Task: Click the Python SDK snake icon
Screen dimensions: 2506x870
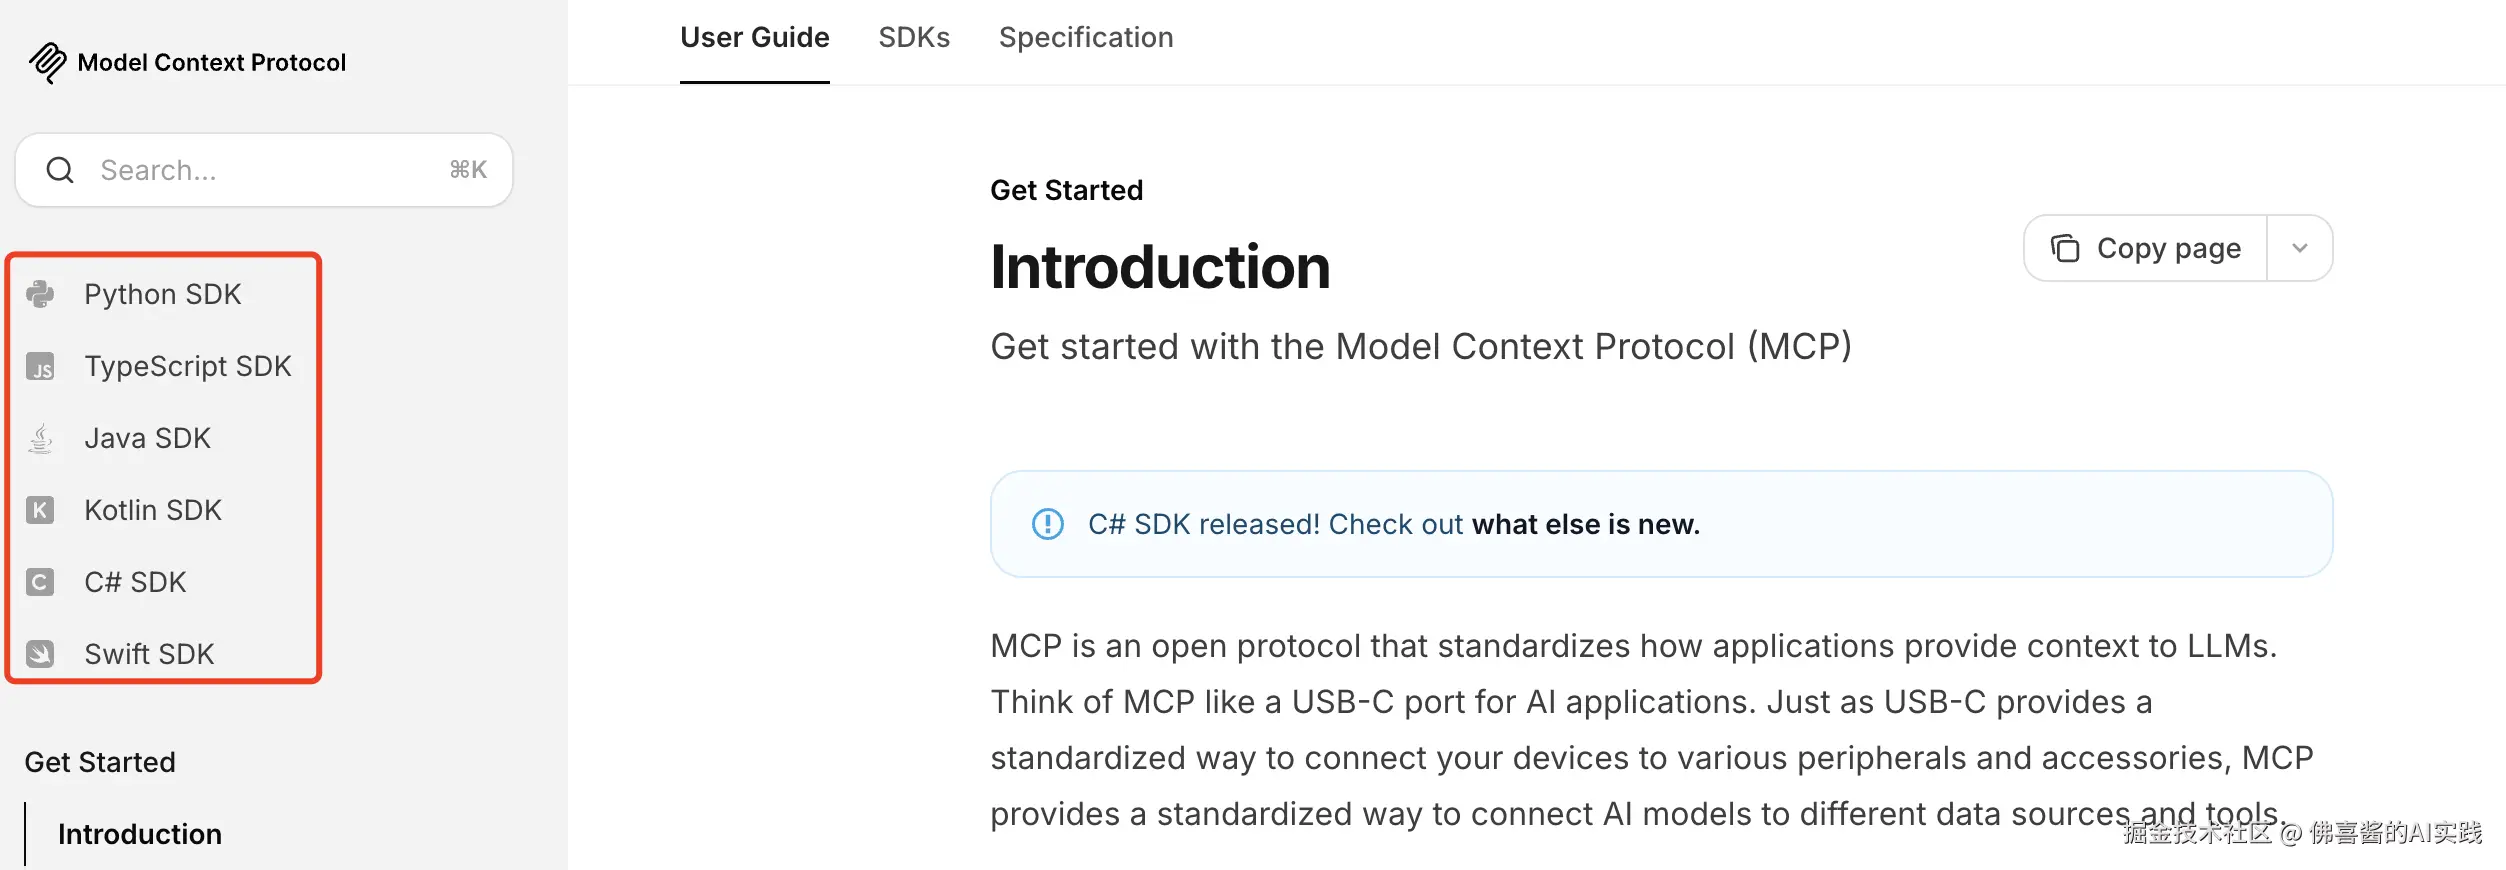Action: (40, 294)
